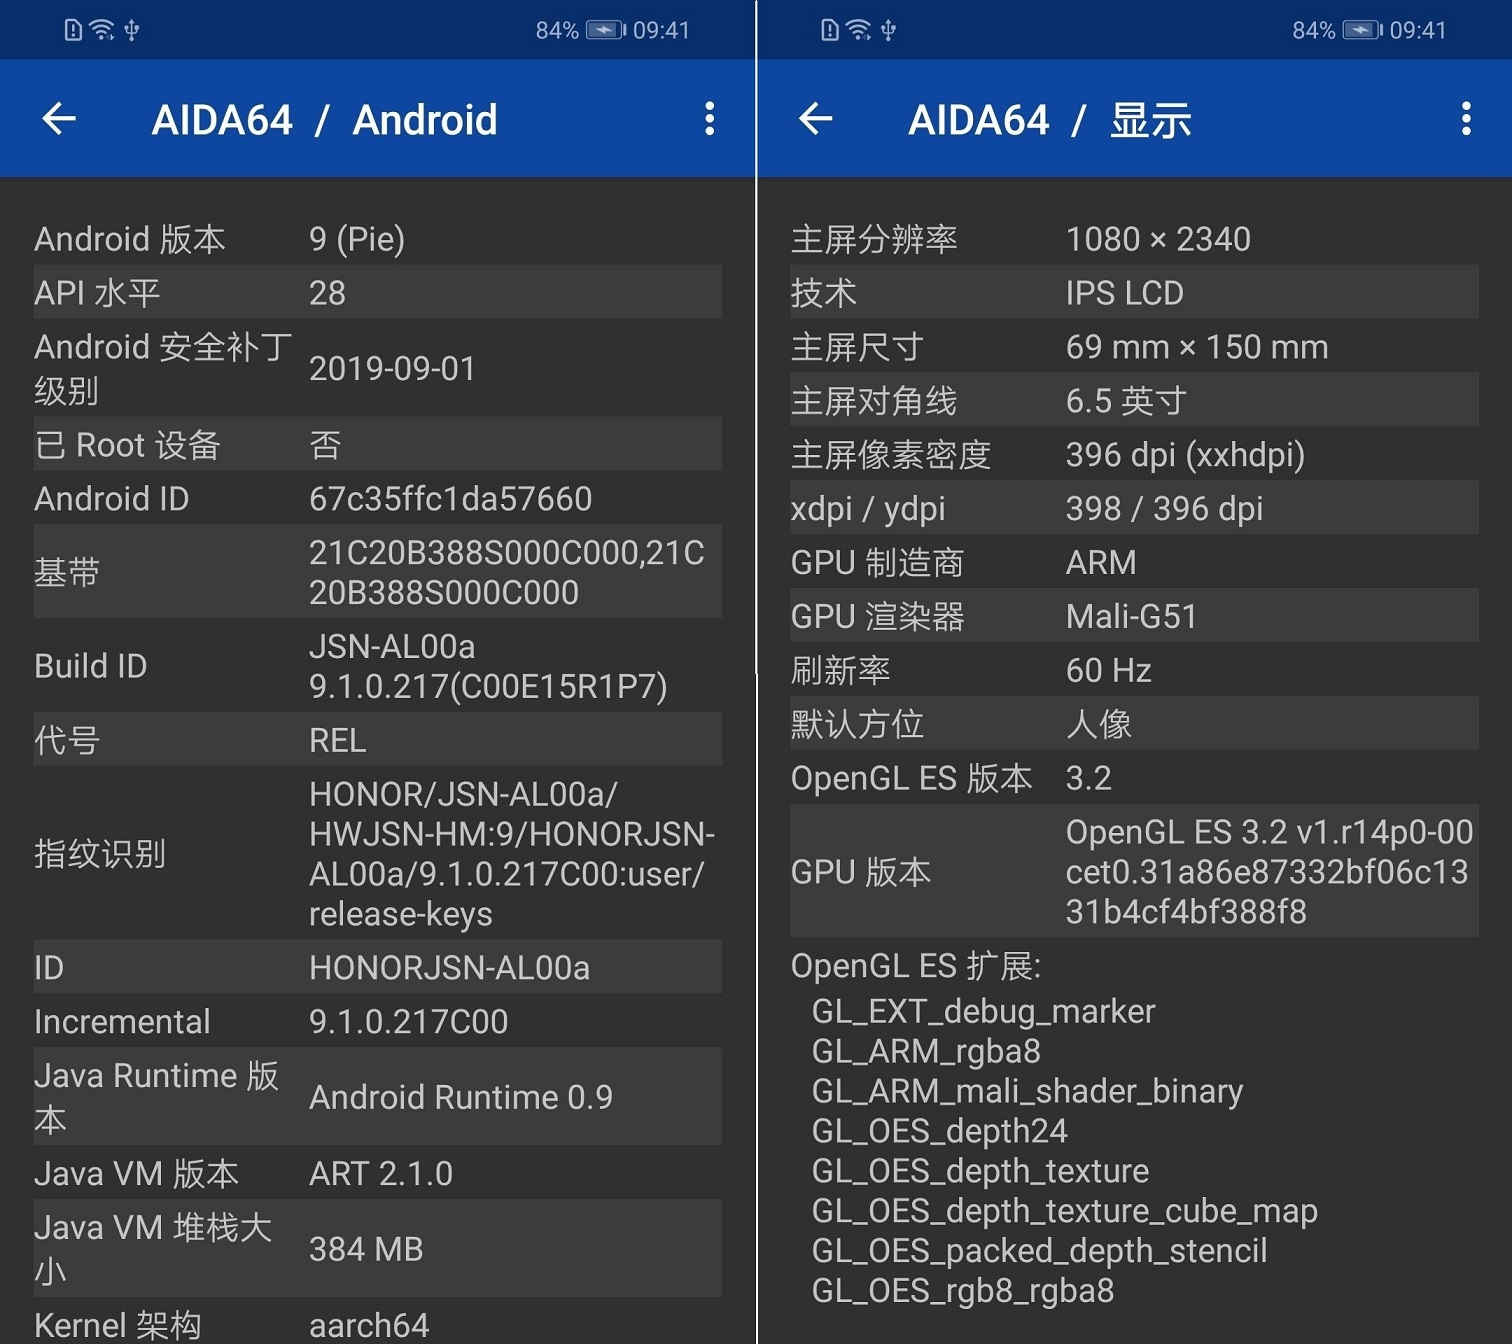Select heap size value '384 MB'
Image resolution: width=1512 pixels, height=1344 pixels.
click(x=366, y=1249)
